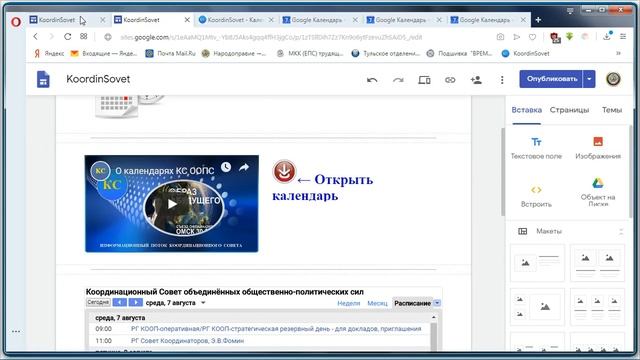Copy the published site link icon

point(450,80)
